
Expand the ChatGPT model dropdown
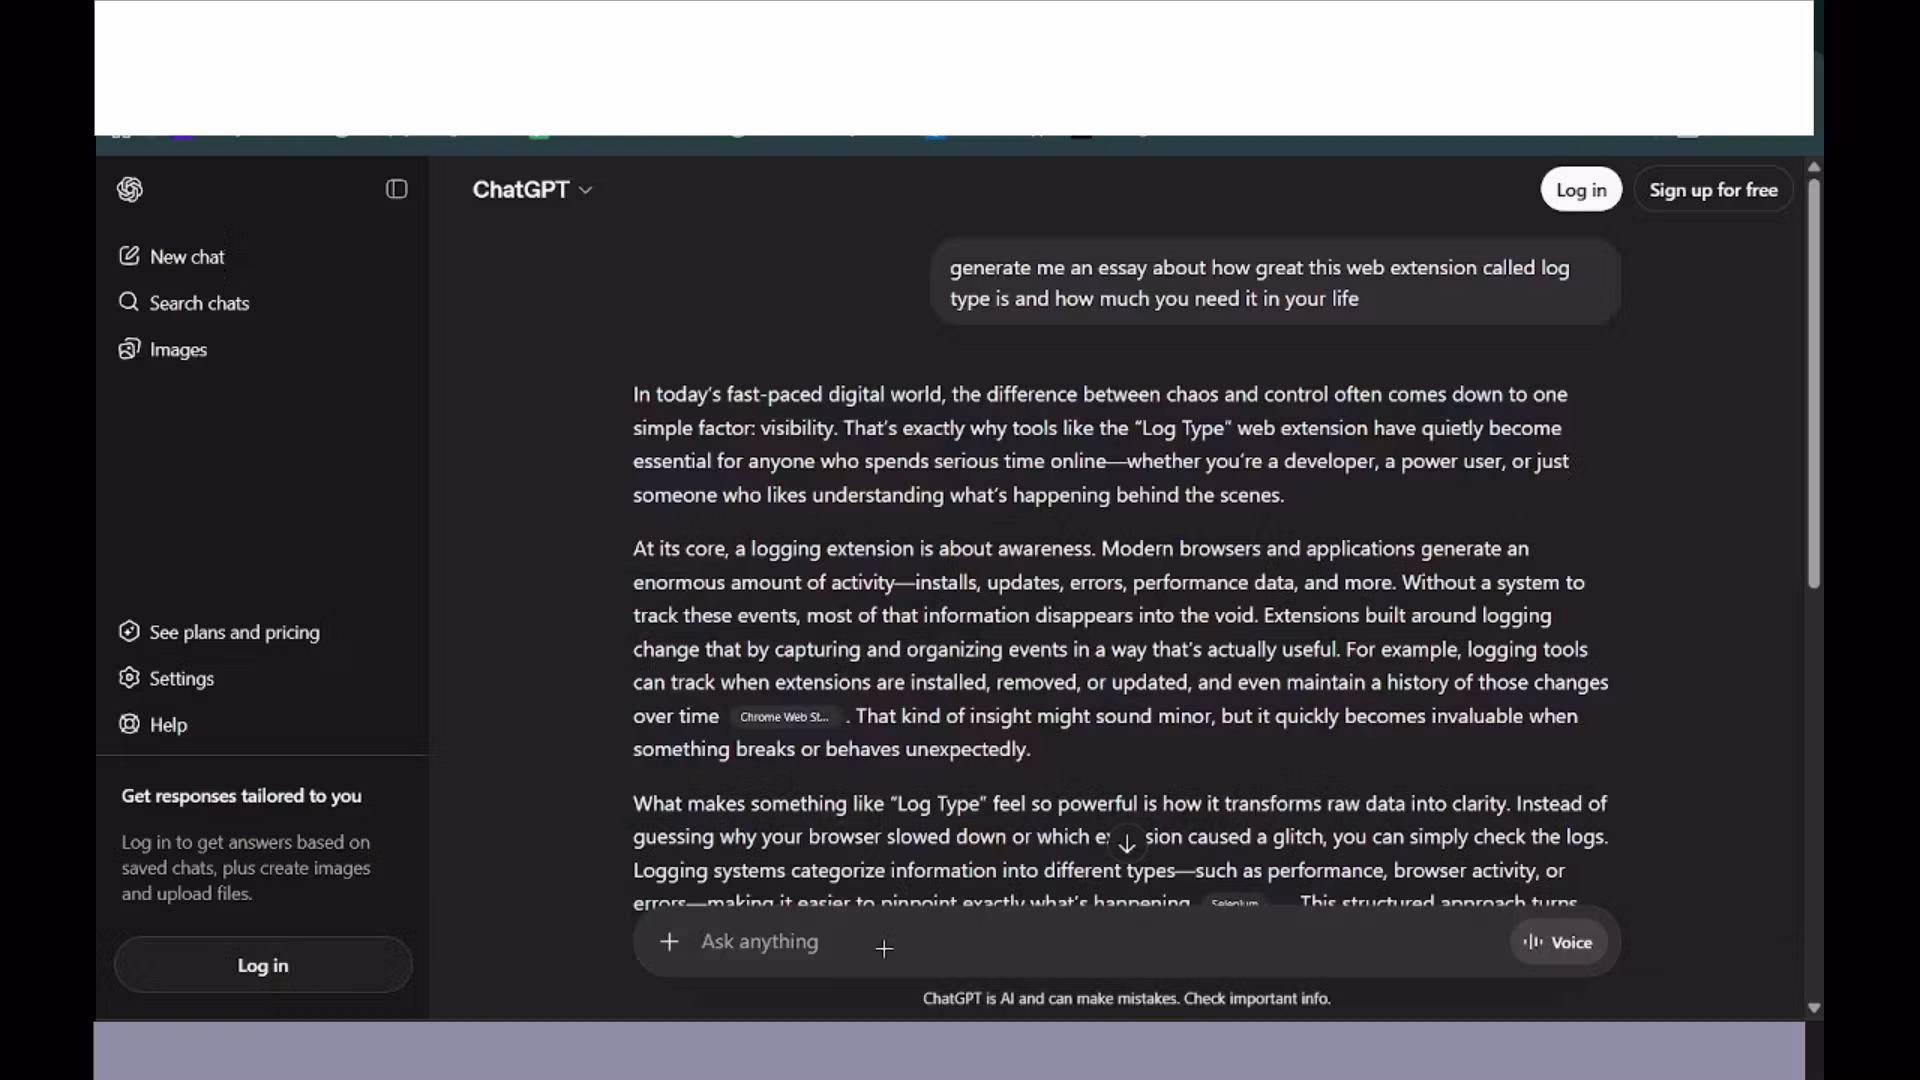point(532,189)
